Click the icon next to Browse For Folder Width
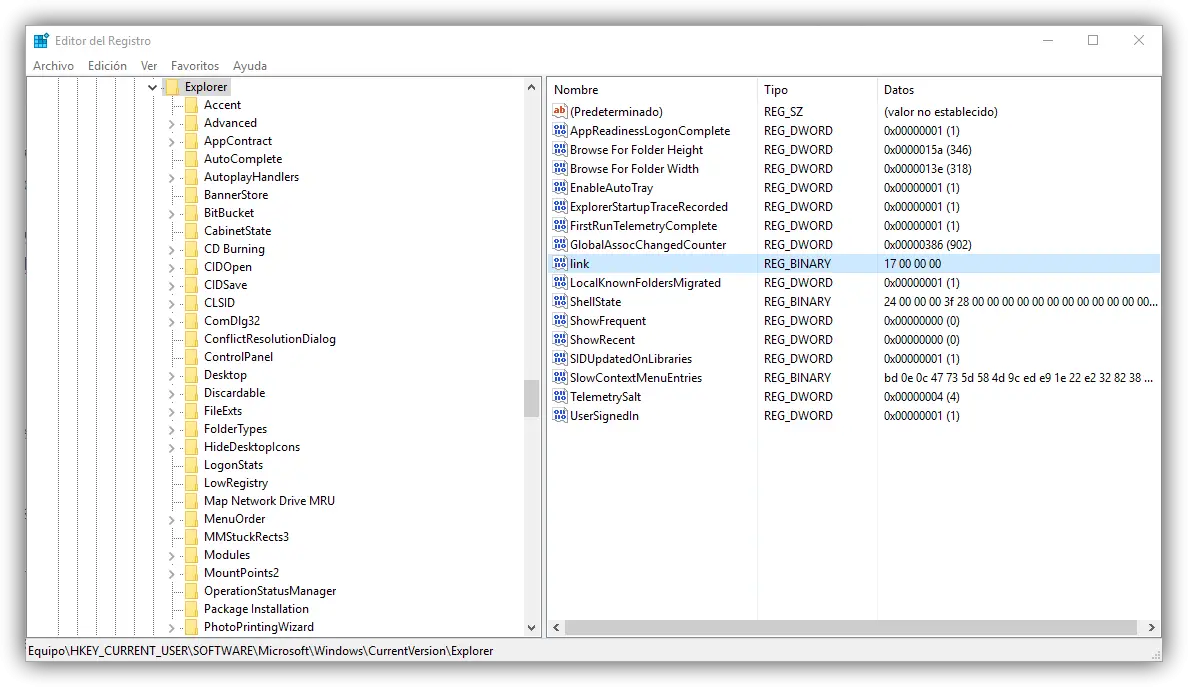1188x687 pixels. coord(560,168)
